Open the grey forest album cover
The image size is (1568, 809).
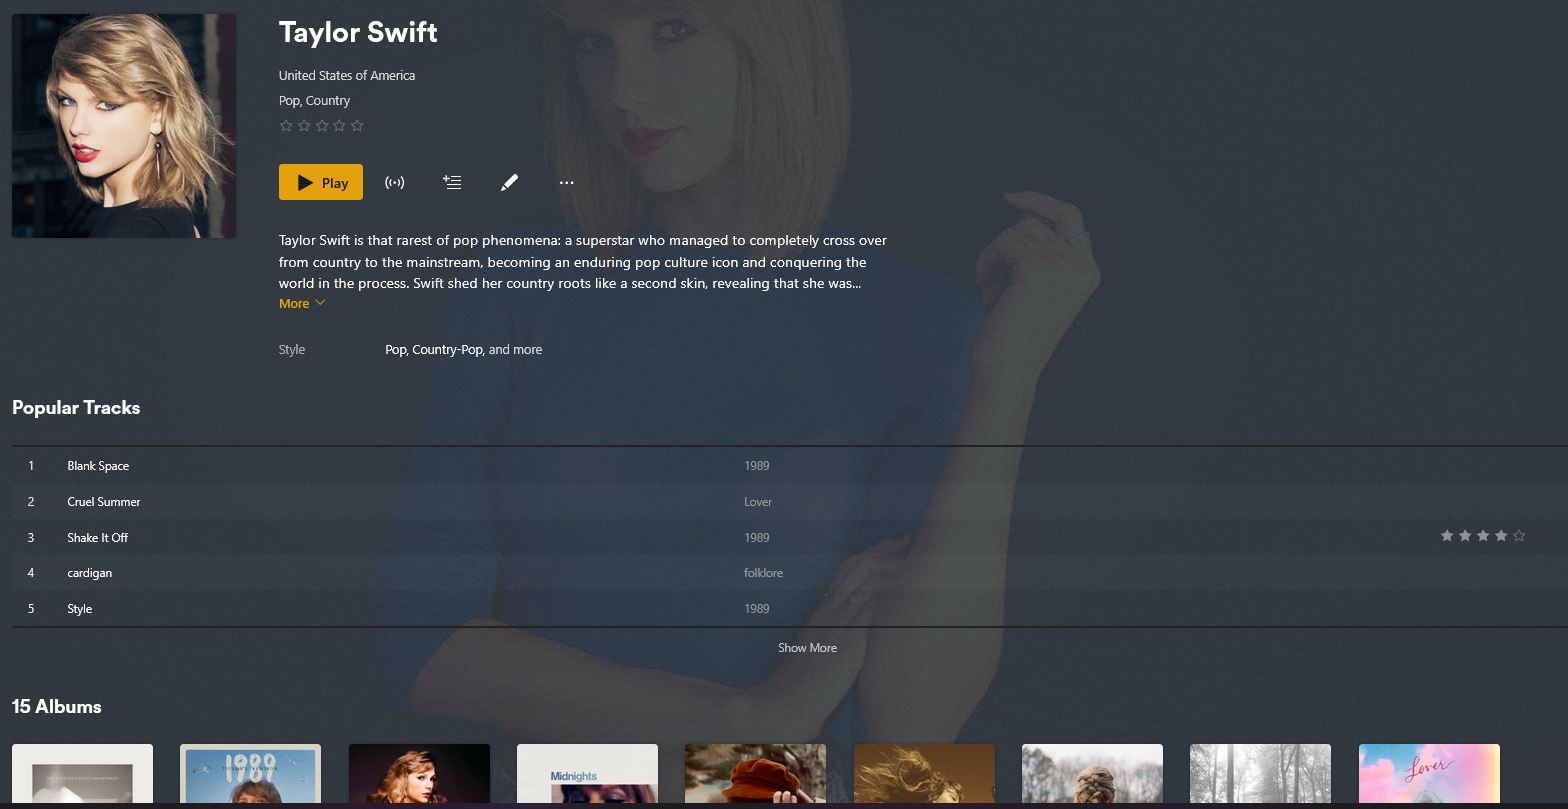coord(1260,774)
